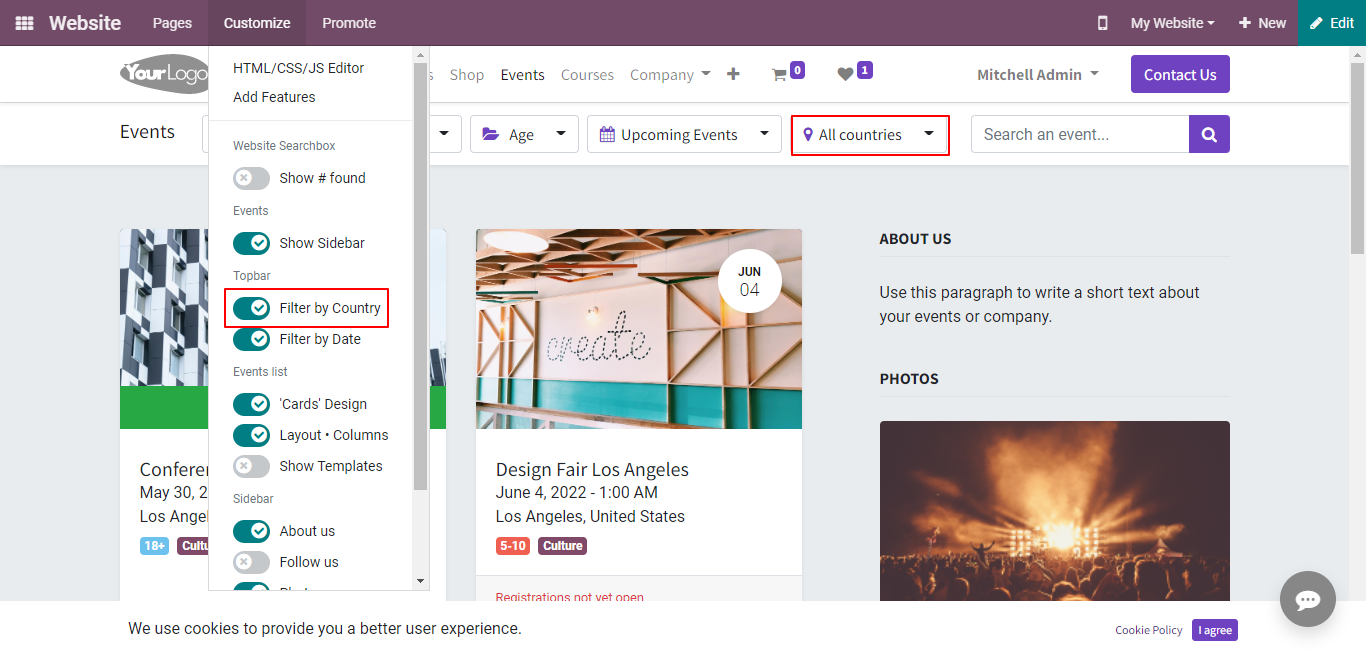The image size is (1366, 657).
Task: Enable the Follow us switch
Action: click(x=251, y=562)
